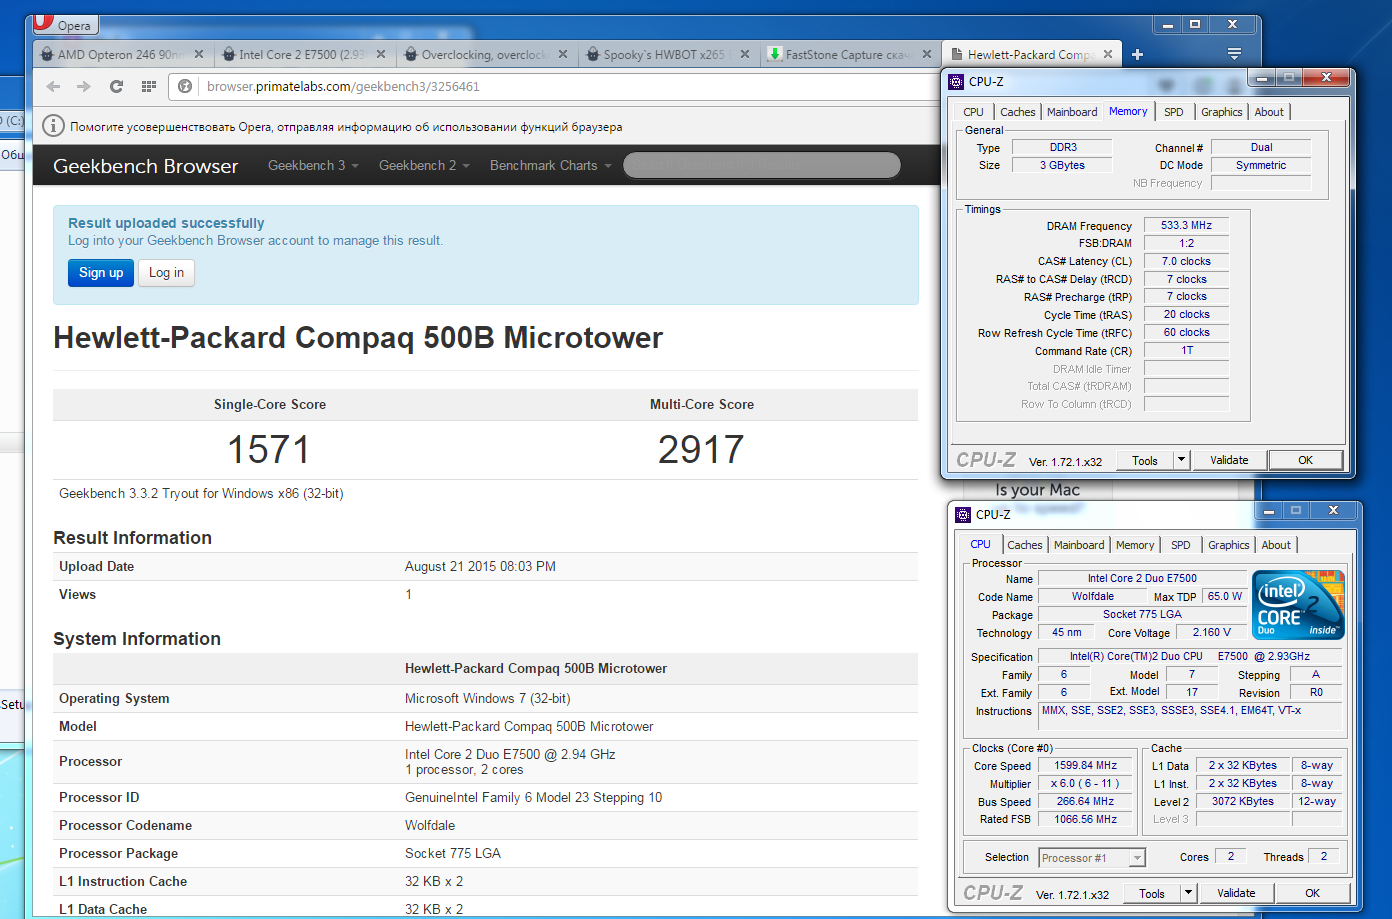Click the lower CPU-Z window title icon
This screenshot has width=1392, height=919.
point(963,515)
